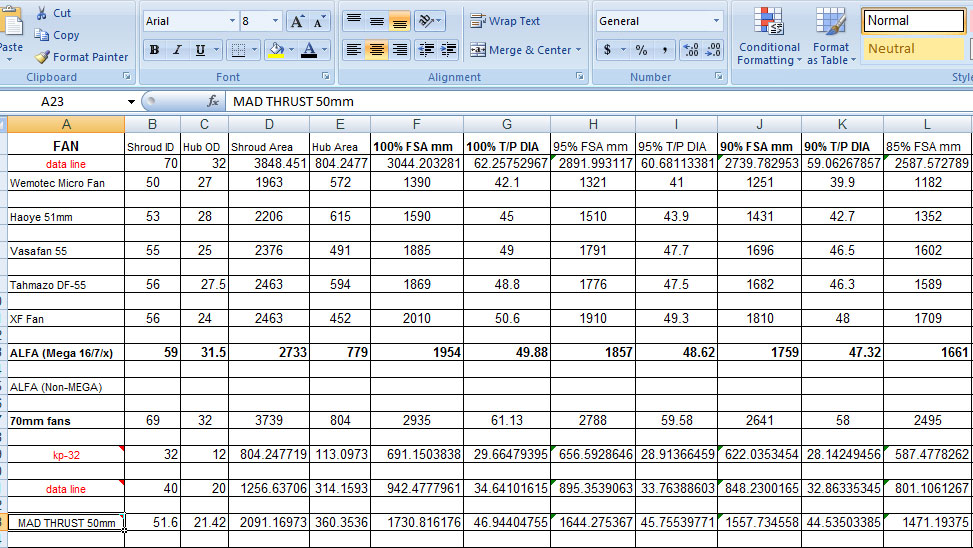Image resolution: width=973 pixels, height=548 pixels.
Task: Click the Shroud Area header cell
Action: pyautogui.click(x=269, y=146)
